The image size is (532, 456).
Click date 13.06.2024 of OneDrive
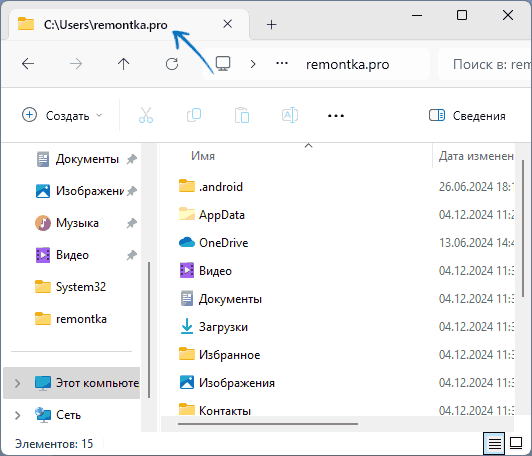476,243
